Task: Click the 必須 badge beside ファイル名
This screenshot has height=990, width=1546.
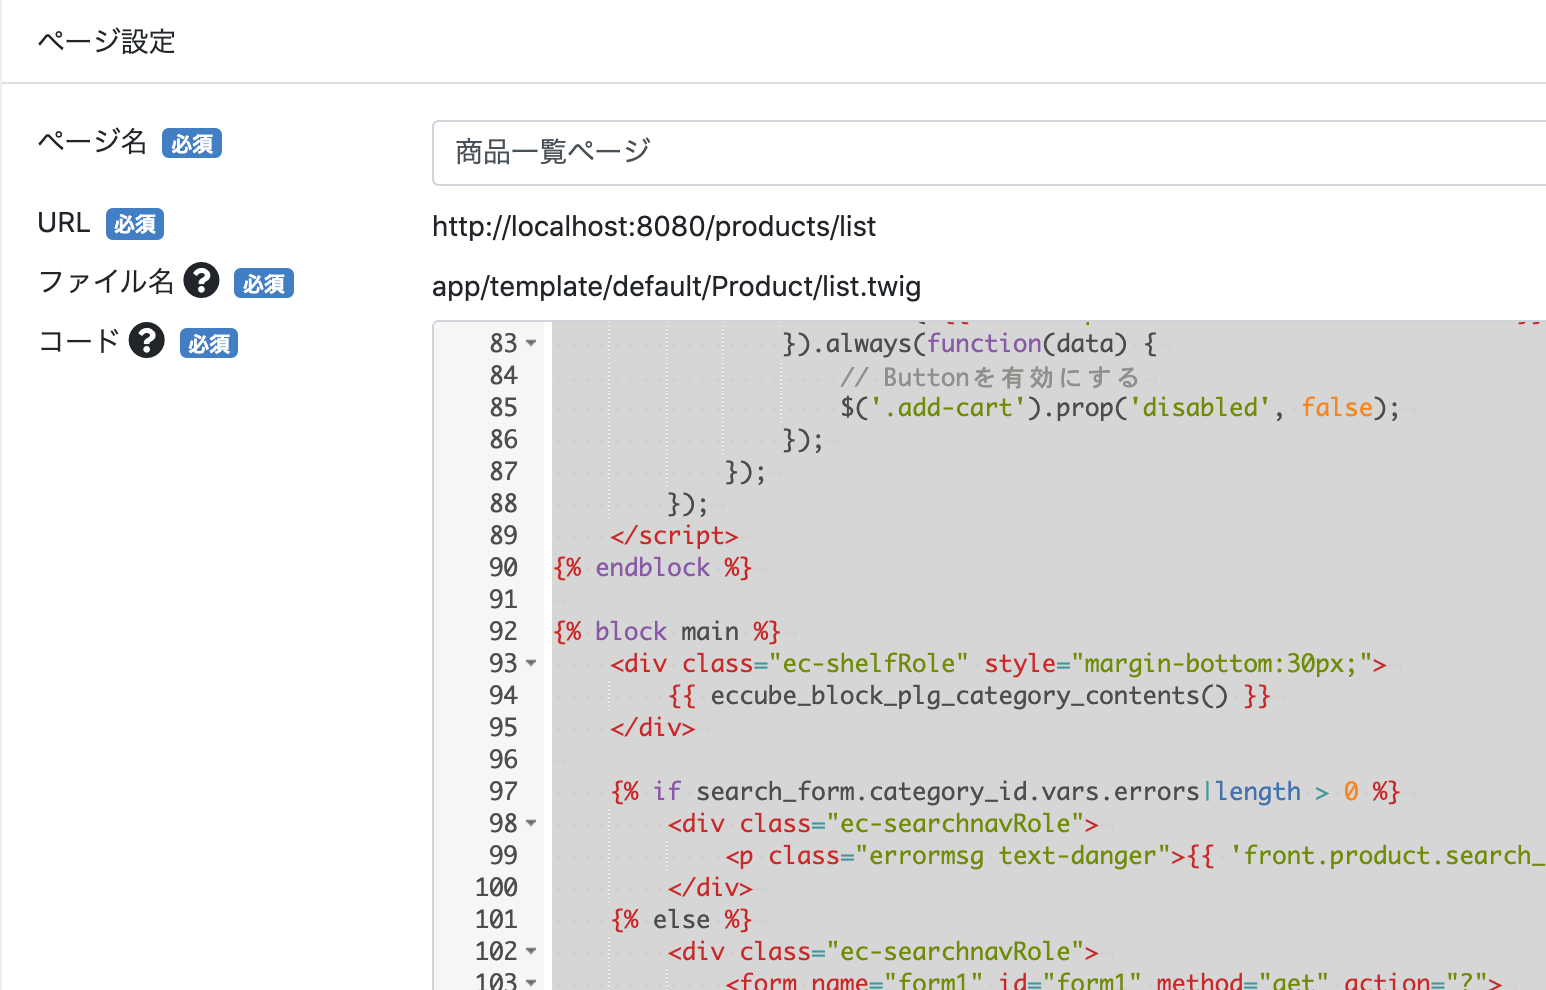Action: (264, 284)
